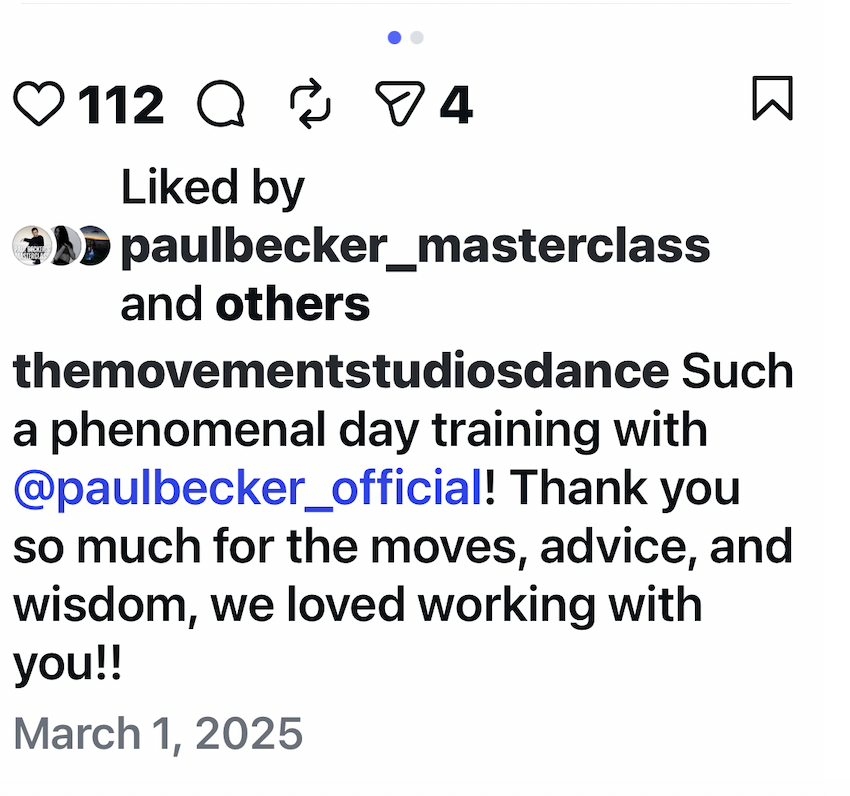Open direct message sharing via send icon
This screenshot has height=796, width=850.
[401, 103]
